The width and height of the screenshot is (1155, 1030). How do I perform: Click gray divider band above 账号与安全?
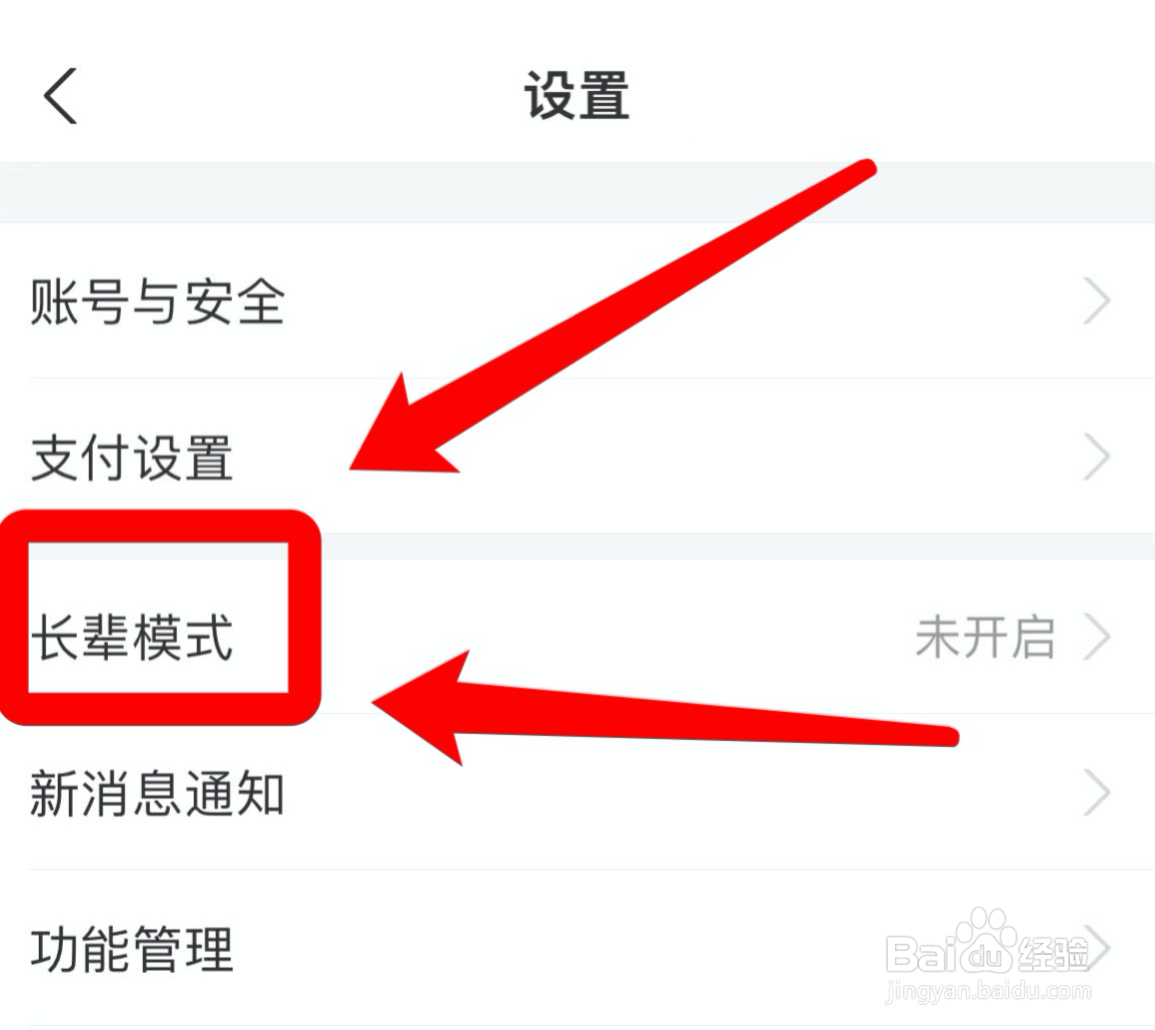(578, 193)
